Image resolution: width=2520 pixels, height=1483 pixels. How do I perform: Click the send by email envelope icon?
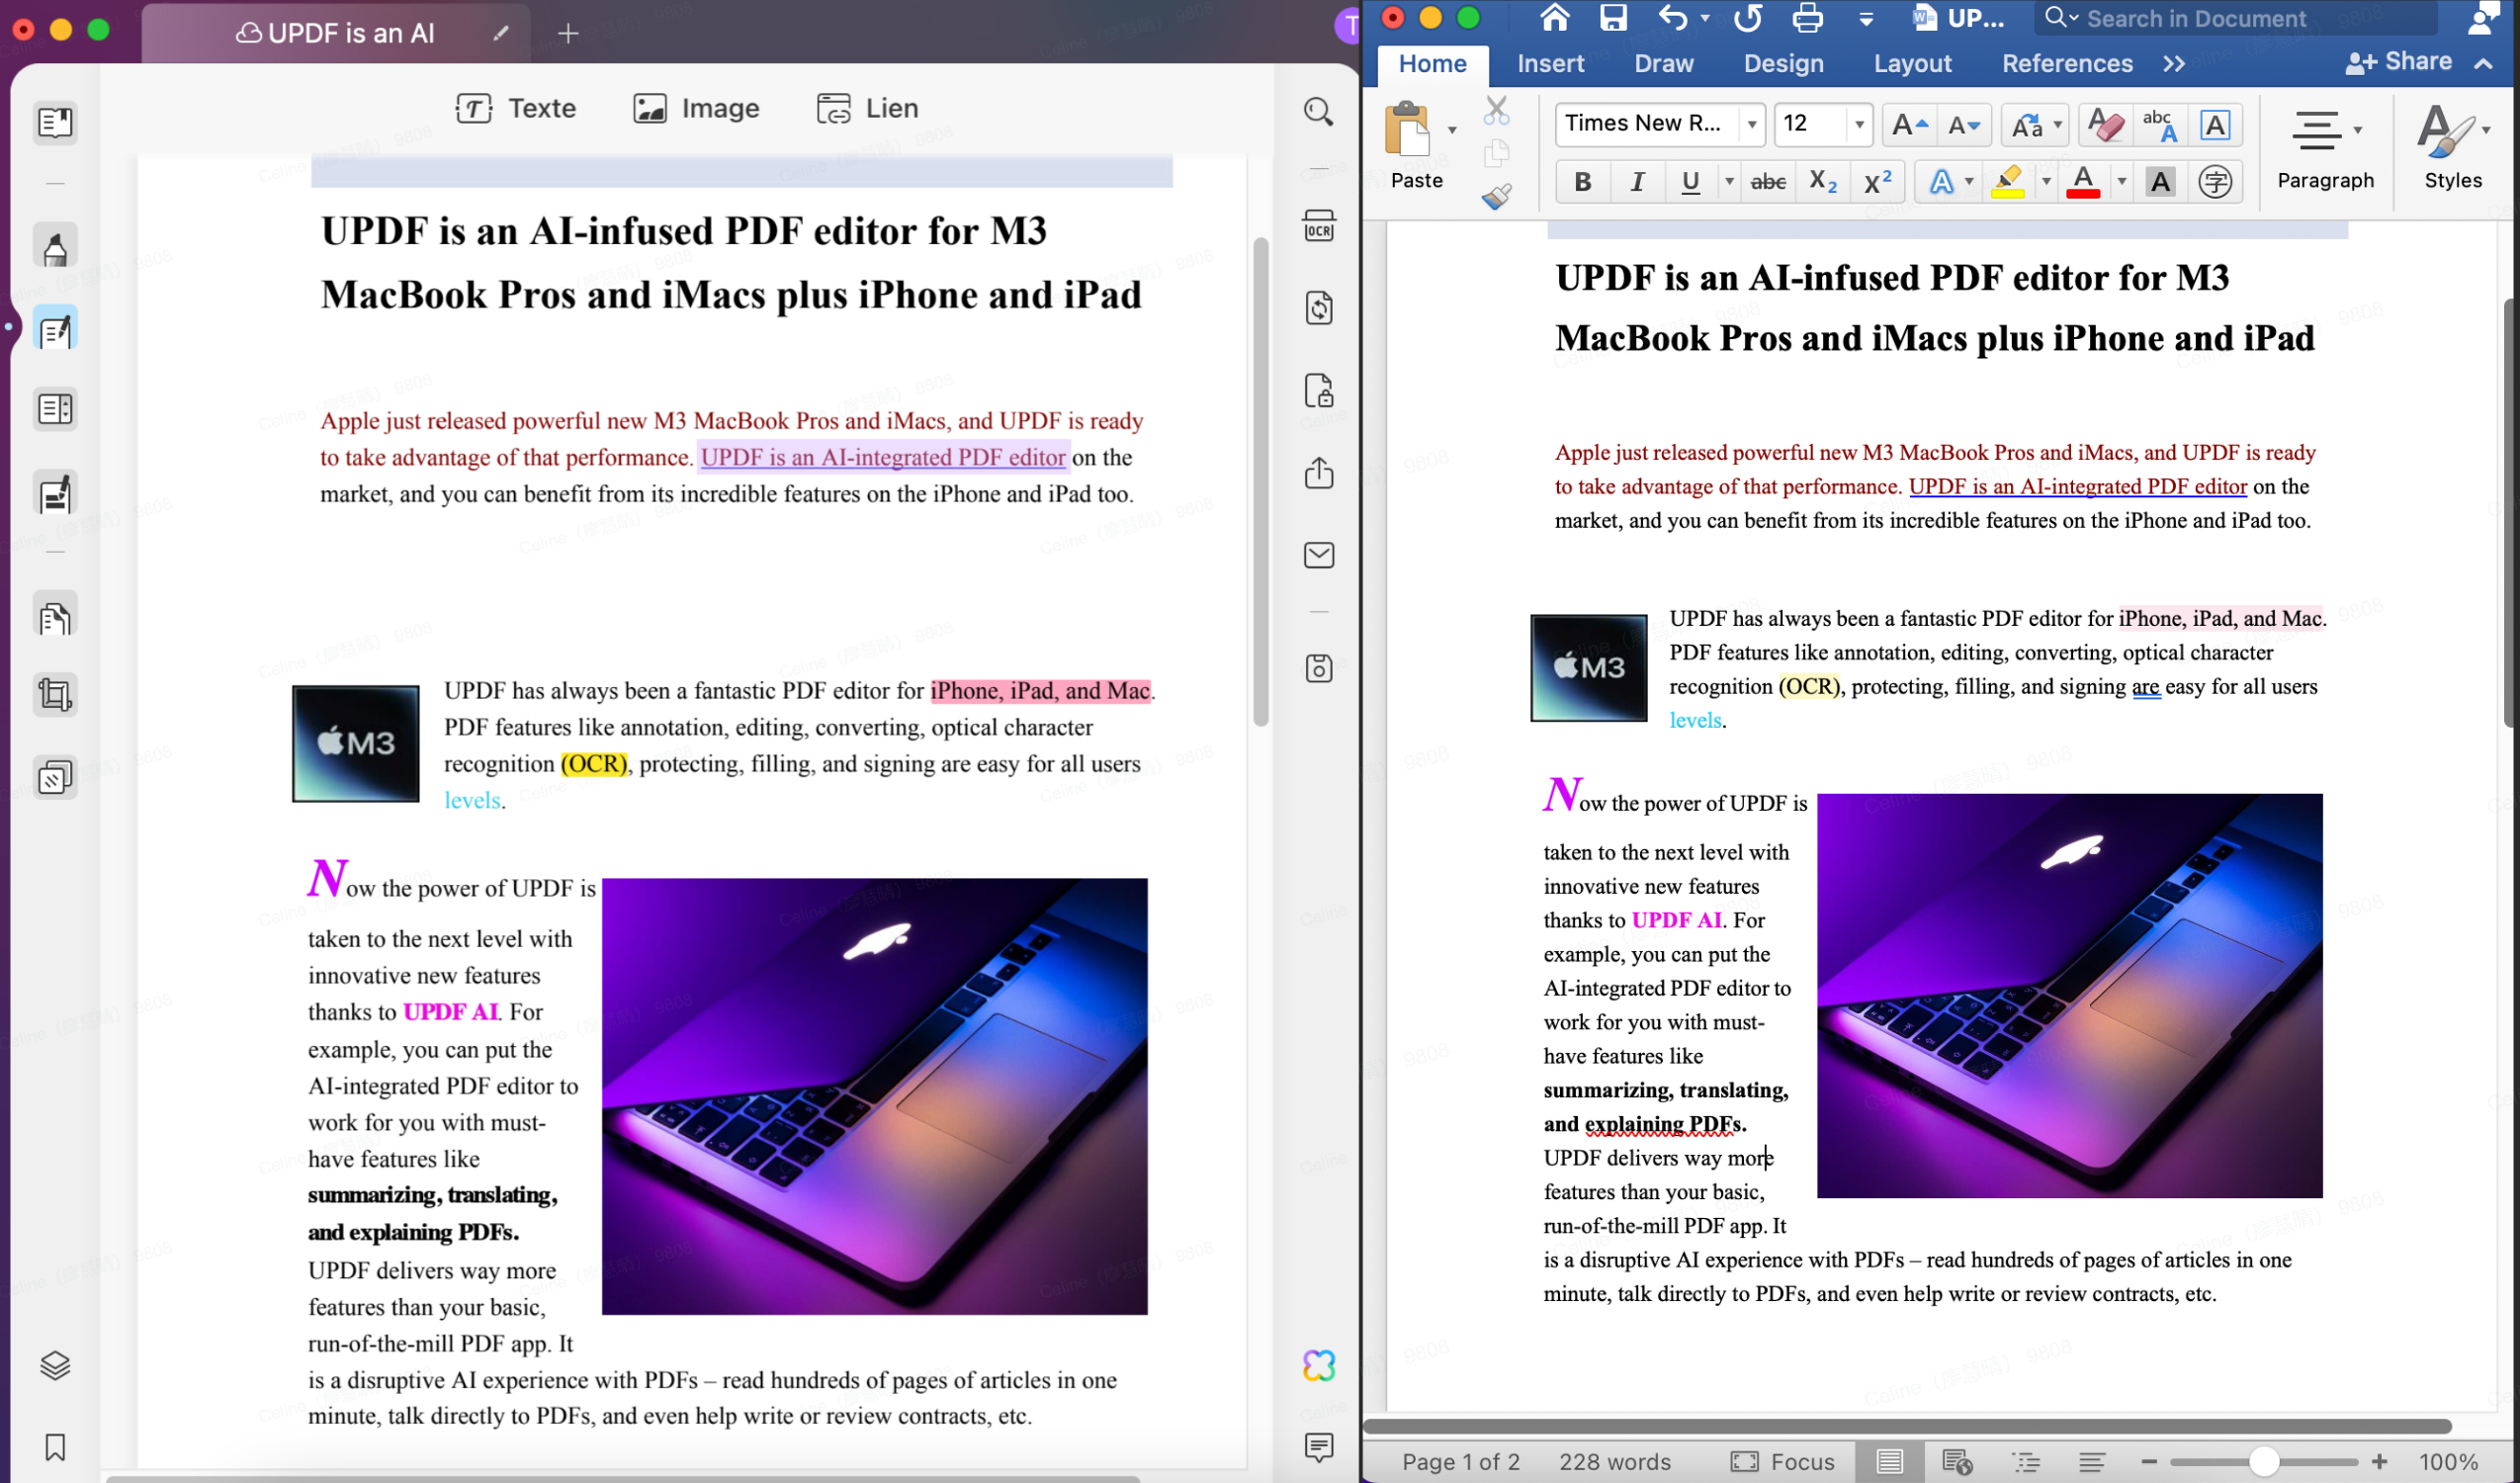point(1318,555)
